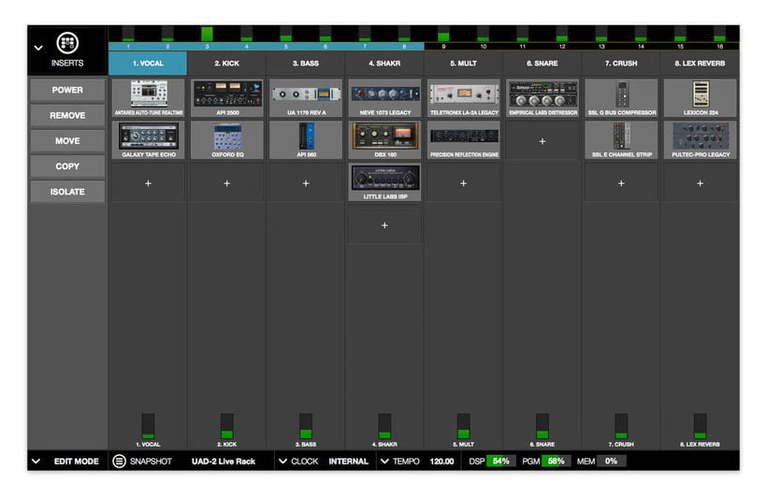Open the API 560 plugin on Bass
Image resolution: width=767 pixels, height=499 pixels.
tap(306, 140)
